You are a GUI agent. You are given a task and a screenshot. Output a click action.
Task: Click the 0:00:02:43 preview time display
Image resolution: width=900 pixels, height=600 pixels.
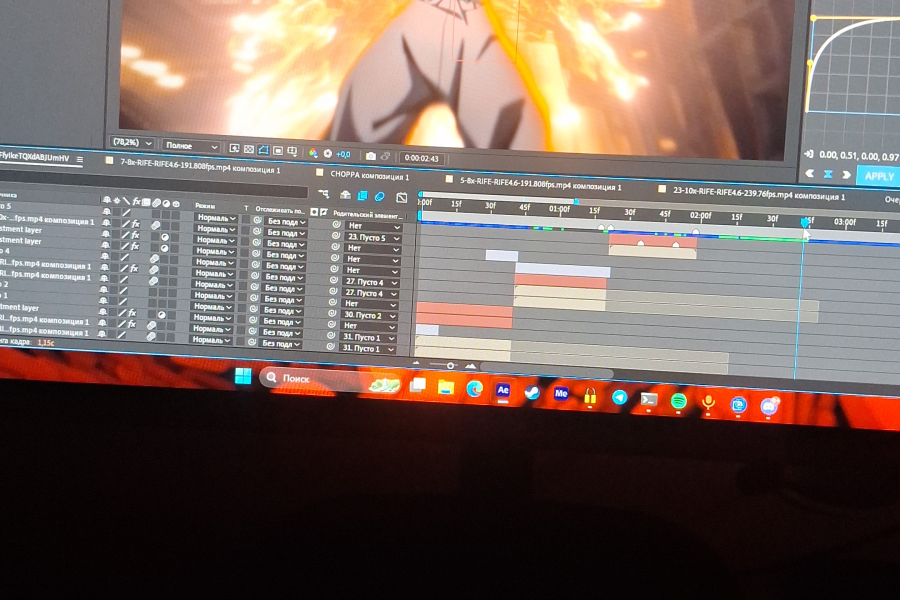[421, 158]
